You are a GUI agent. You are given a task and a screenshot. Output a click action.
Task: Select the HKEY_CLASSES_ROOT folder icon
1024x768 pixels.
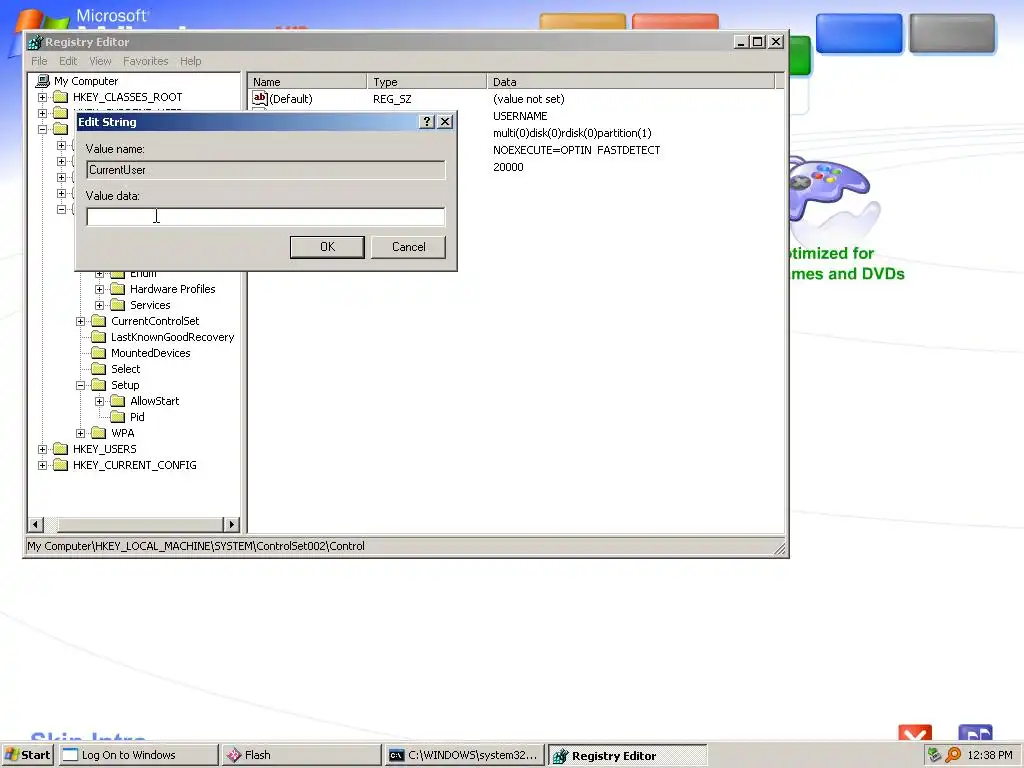pyautogui.click(x=60, y=97)
